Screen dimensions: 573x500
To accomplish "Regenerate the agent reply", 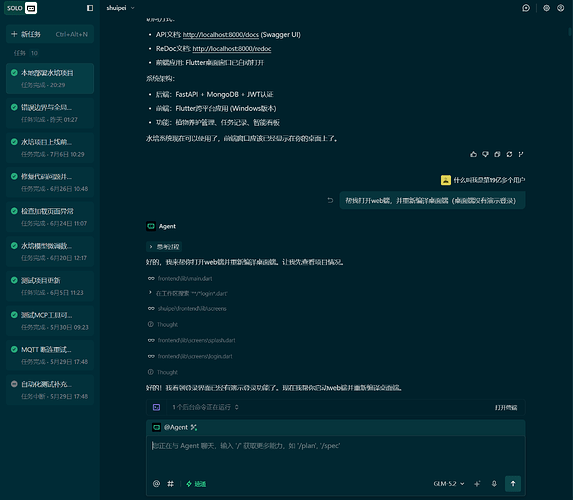I will point(509,154).
